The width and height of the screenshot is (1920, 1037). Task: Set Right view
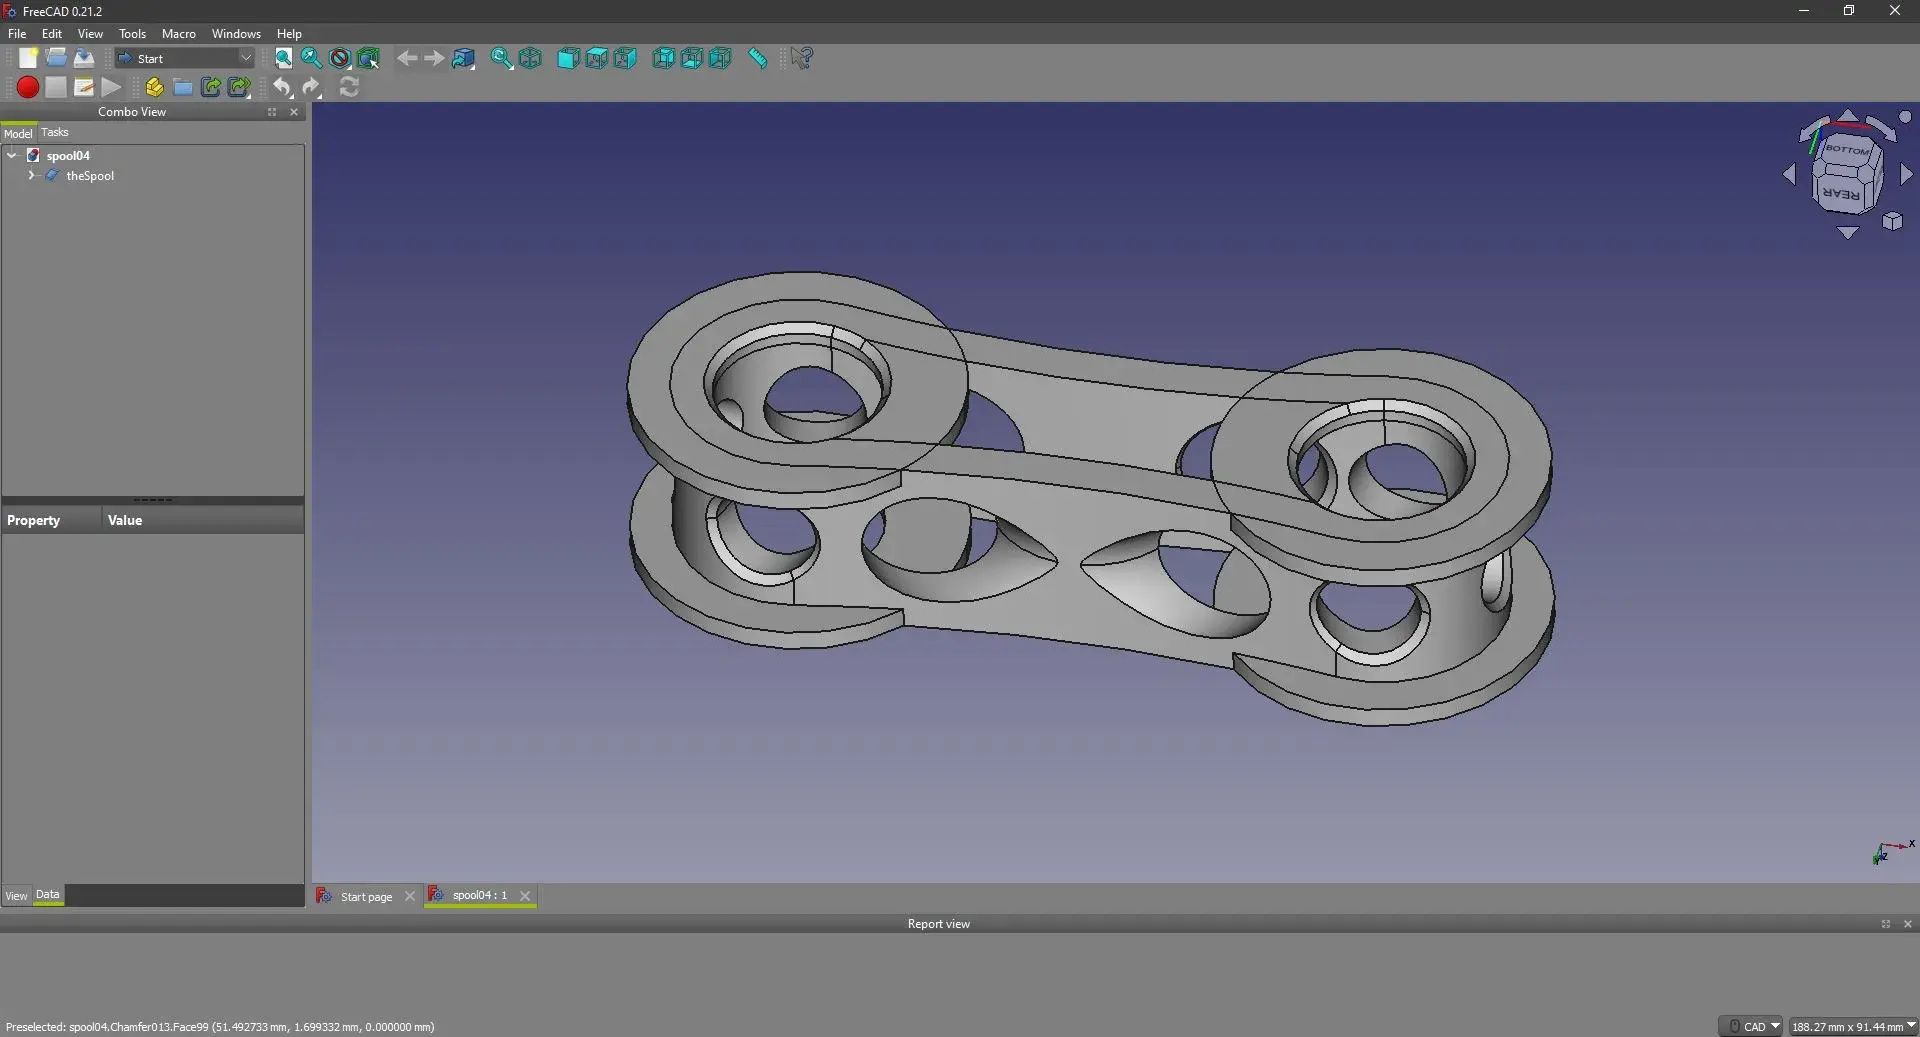click(625, 58)
